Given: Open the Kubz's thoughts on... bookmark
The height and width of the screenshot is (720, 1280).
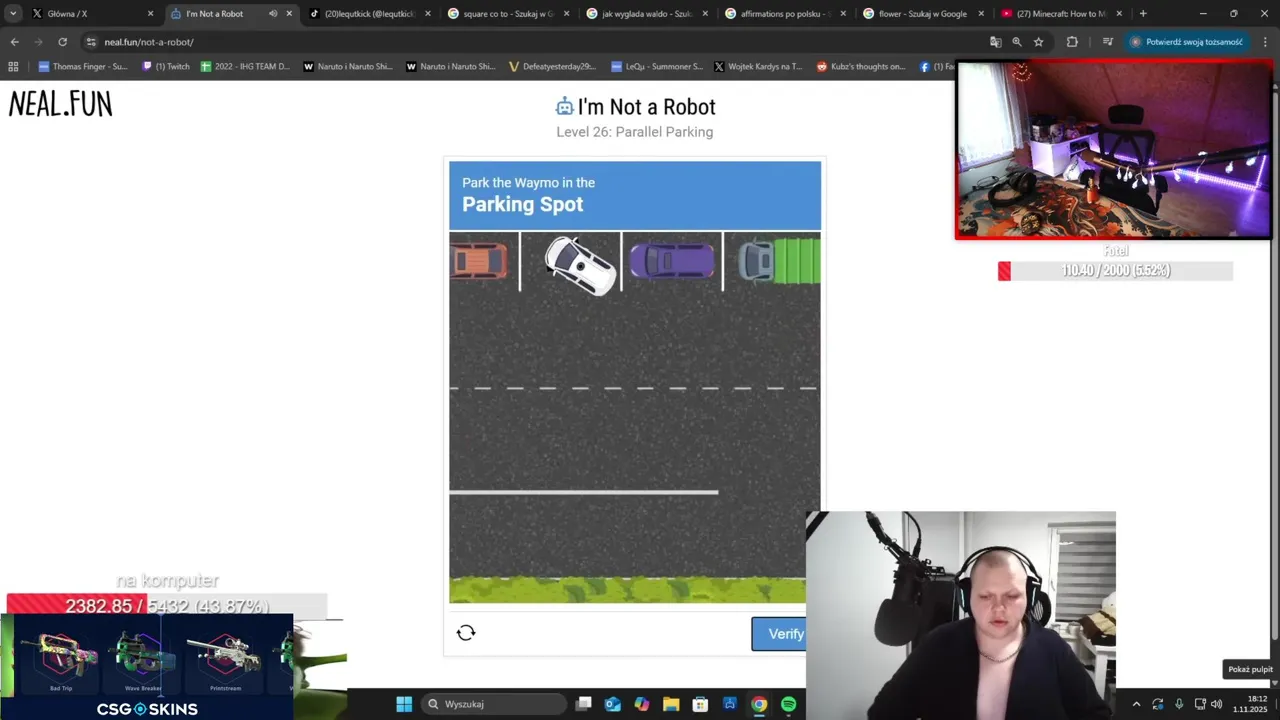Looking at the screenshot, I should [861, 67].
